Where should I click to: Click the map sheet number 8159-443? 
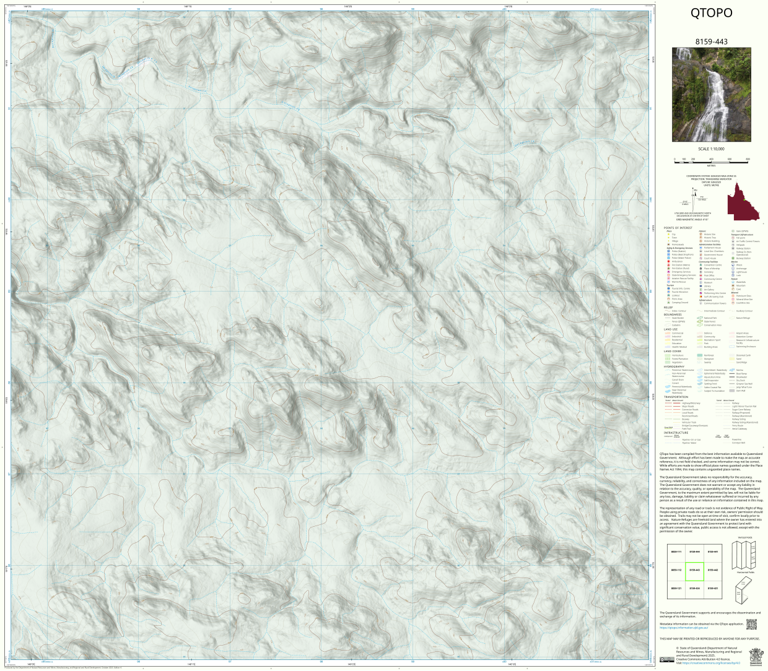711,42
